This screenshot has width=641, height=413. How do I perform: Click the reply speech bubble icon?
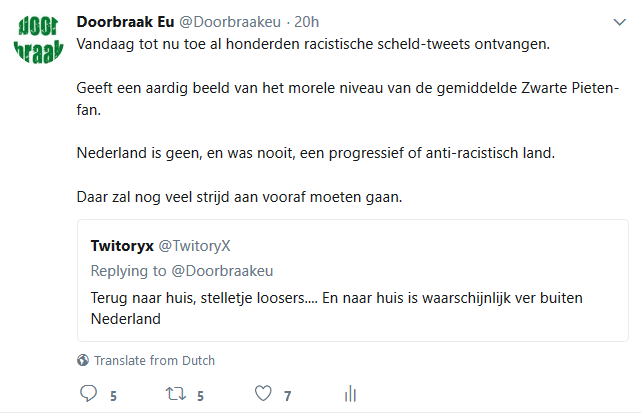[x=88, y=394]
